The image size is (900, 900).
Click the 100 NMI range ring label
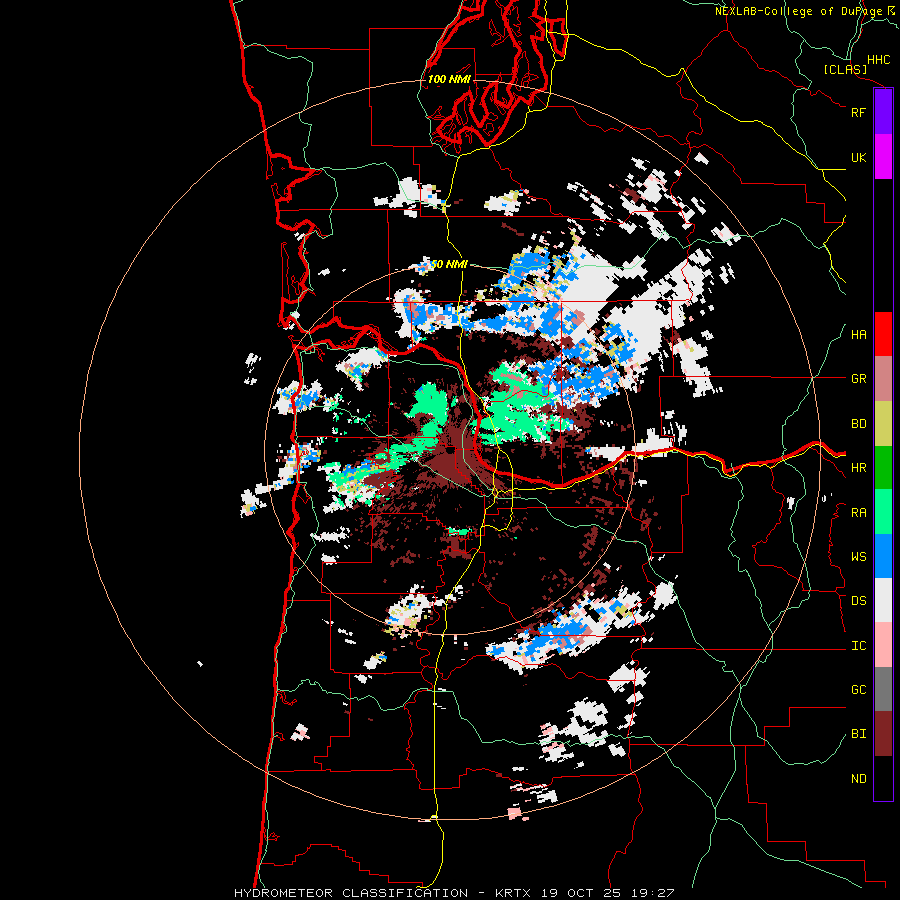tap(449, 79)
